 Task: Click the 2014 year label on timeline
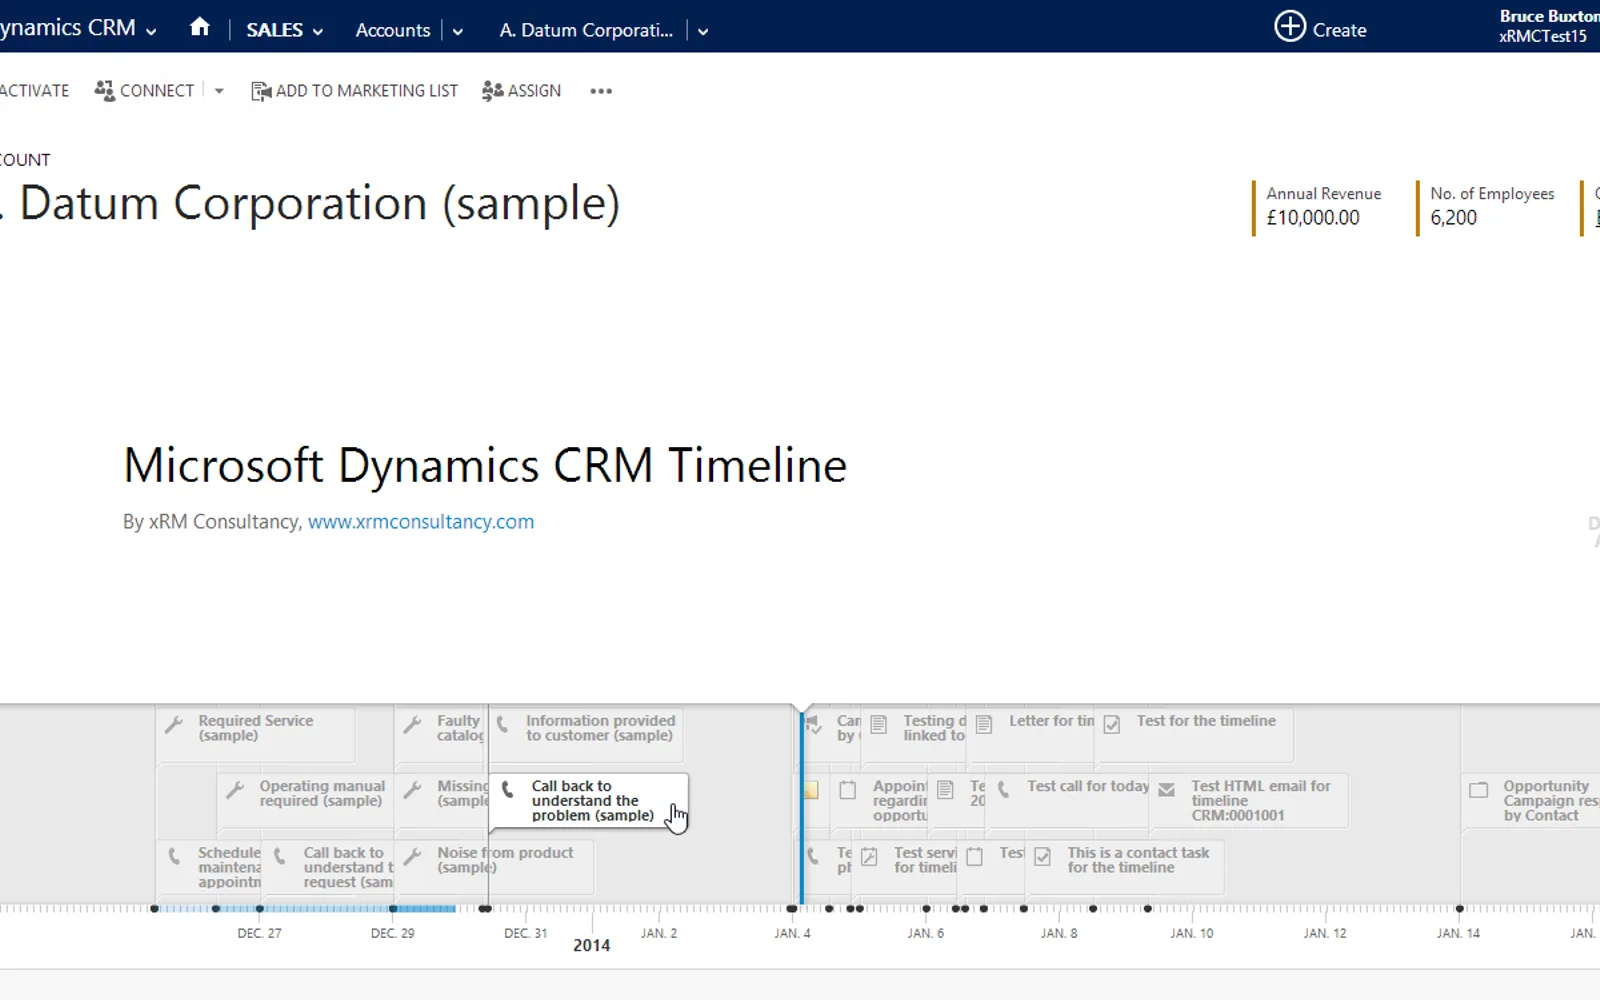(x=591, y=945)
